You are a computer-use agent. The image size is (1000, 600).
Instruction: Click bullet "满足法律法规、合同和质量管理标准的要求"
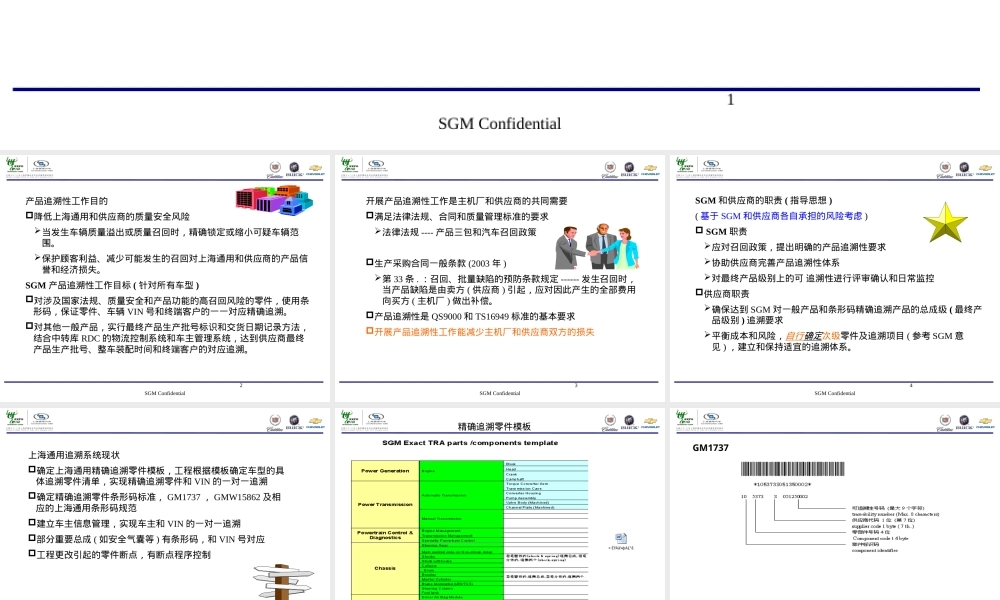[x=457, y=217]
